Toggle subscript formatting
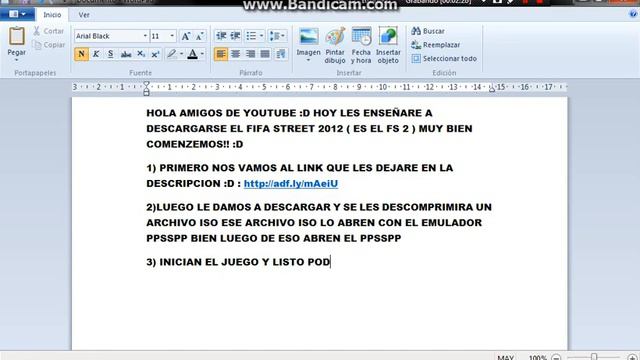Viewport: 640px width, 360px height. click(x=141, y=54)
